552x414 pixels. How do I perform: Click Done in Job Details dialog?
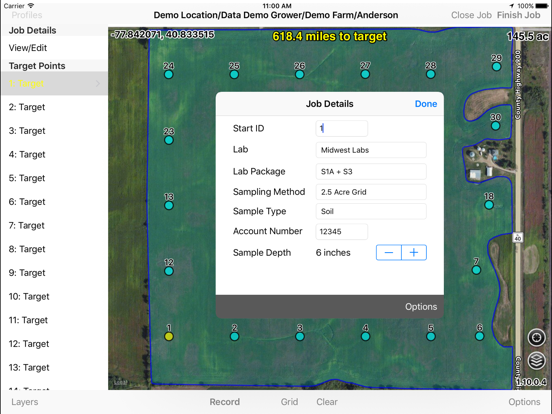point(426,104)
